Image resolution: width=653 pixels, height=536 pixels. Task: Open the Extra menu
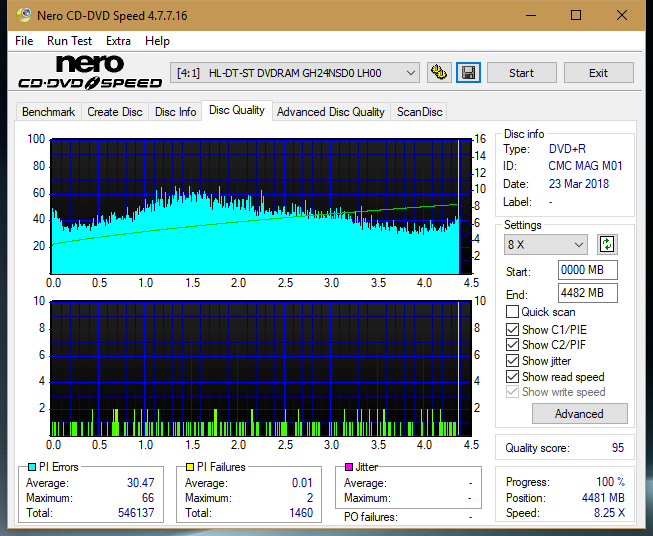118,41
